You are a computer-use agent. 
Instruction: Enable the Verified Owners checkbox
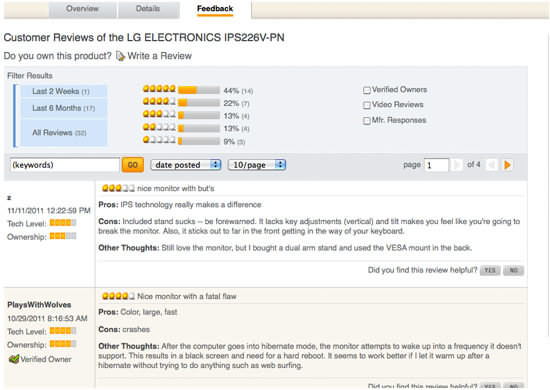(x=367, y=90)
